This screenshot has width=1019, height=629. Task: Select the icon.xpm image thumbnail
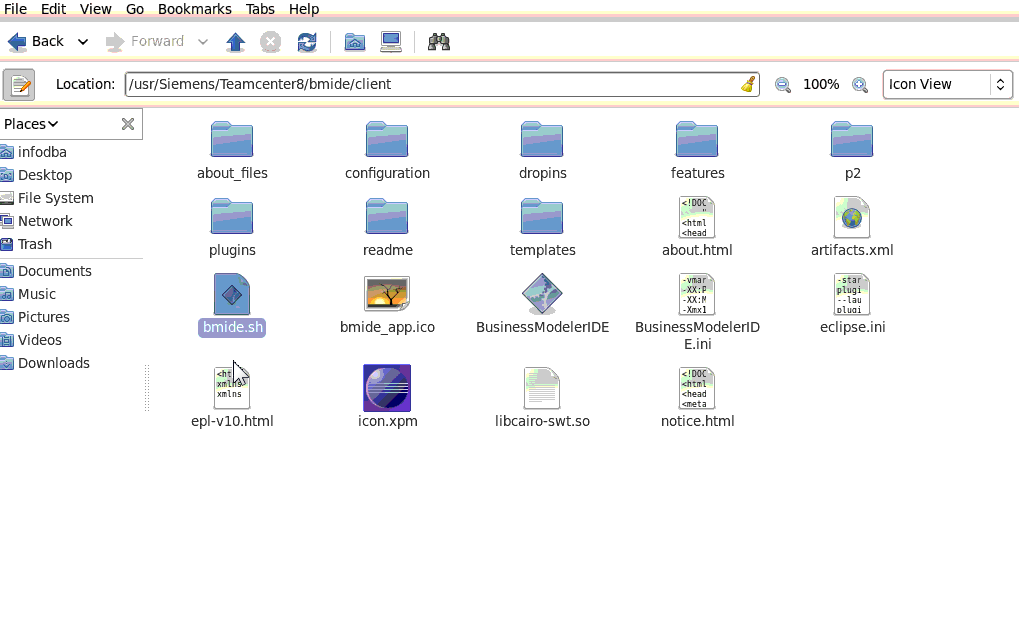[x=387, y=388]
